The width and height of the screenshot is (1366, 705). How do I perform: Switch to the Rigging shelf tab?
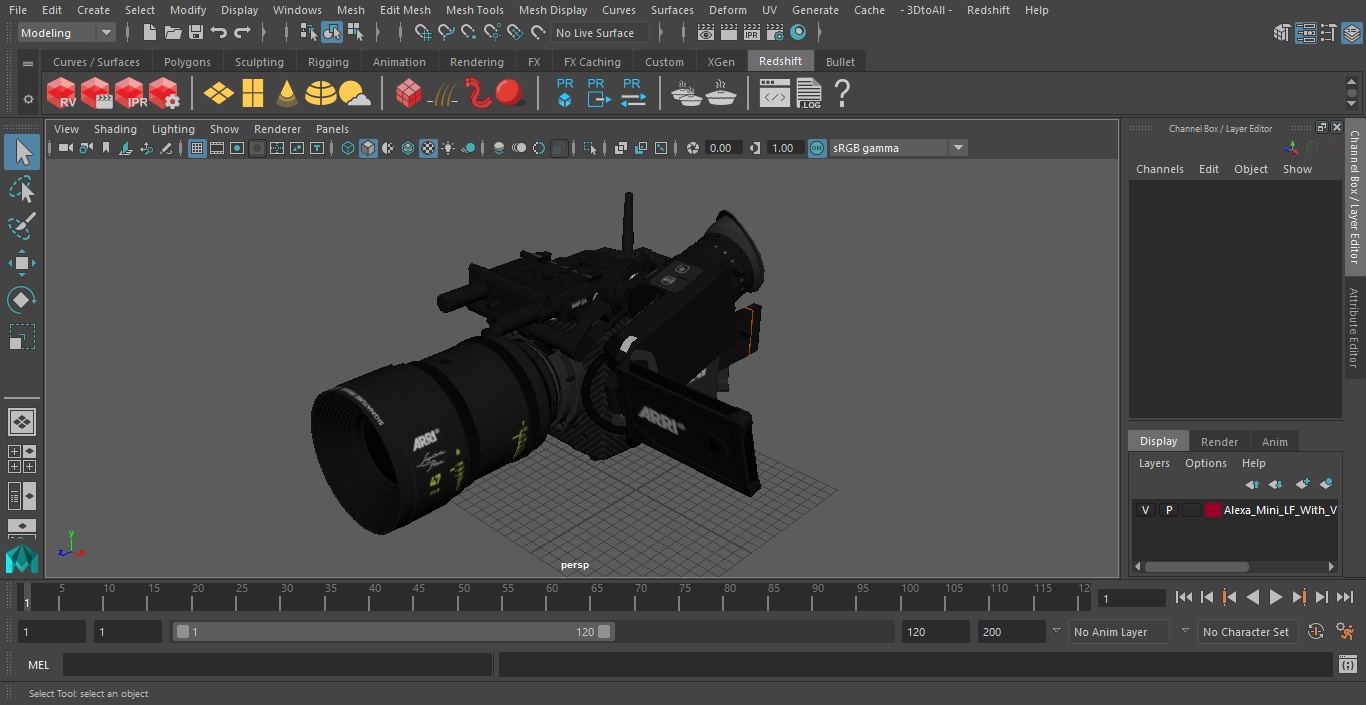(x=328, y=62)
